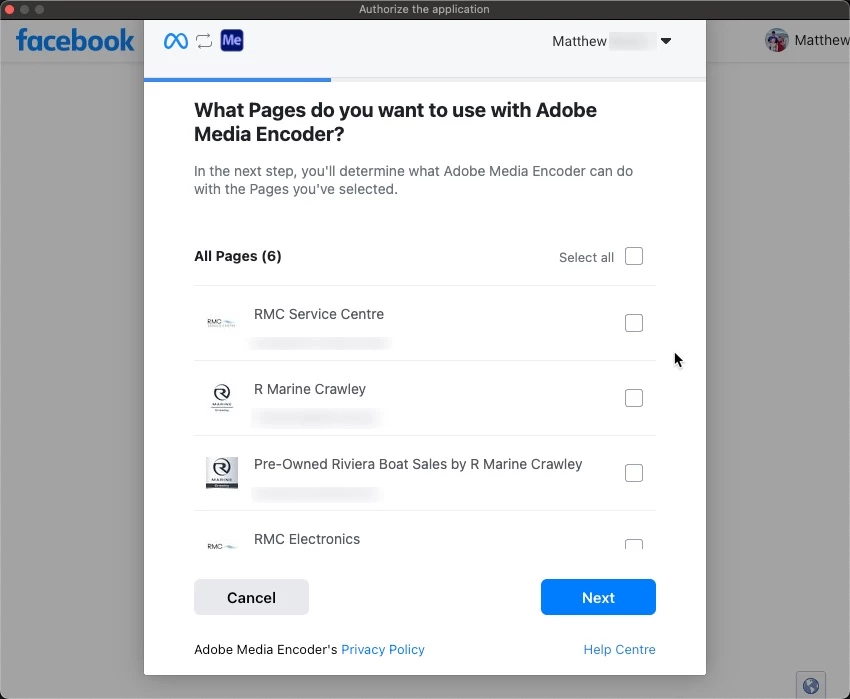Click the Adobe Media Encoder Me icon
The width and height of the screenshot is (850, 699).
[x=232, y=40]
